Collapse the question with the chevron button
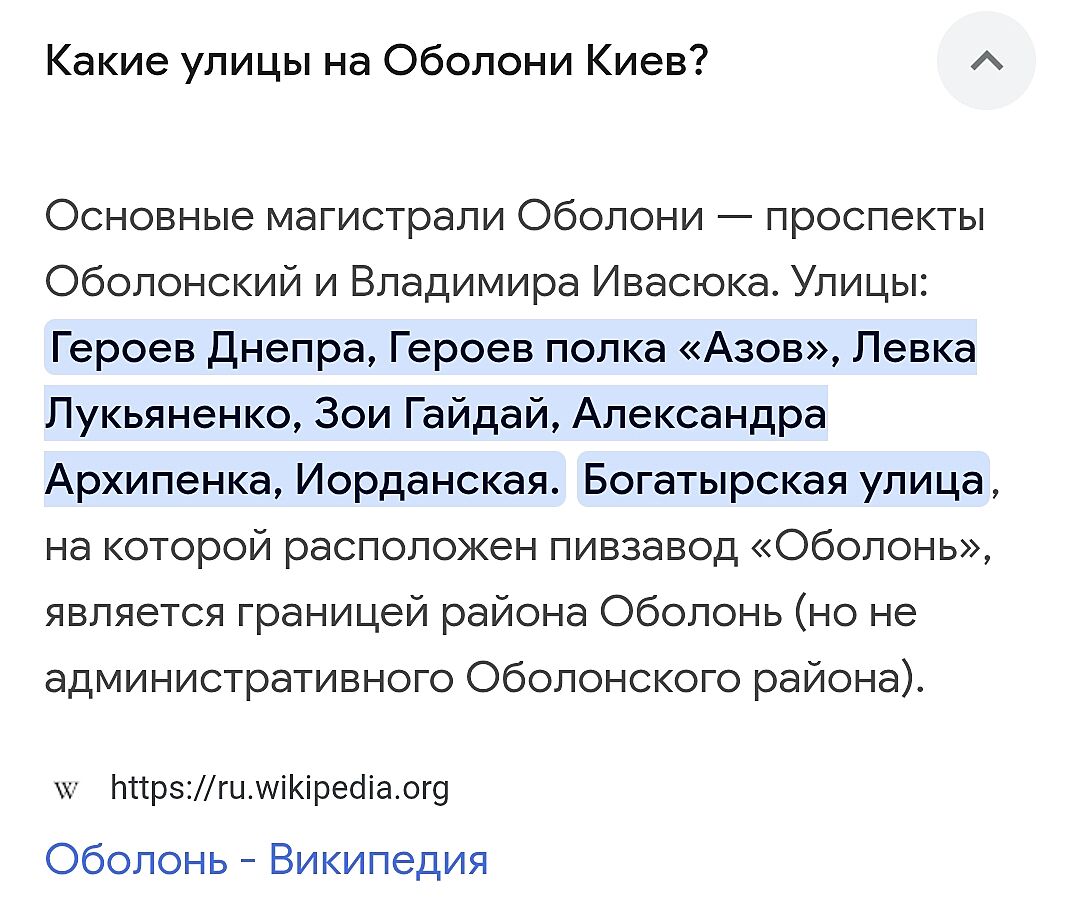1080x899 pixels. point(985,62)
